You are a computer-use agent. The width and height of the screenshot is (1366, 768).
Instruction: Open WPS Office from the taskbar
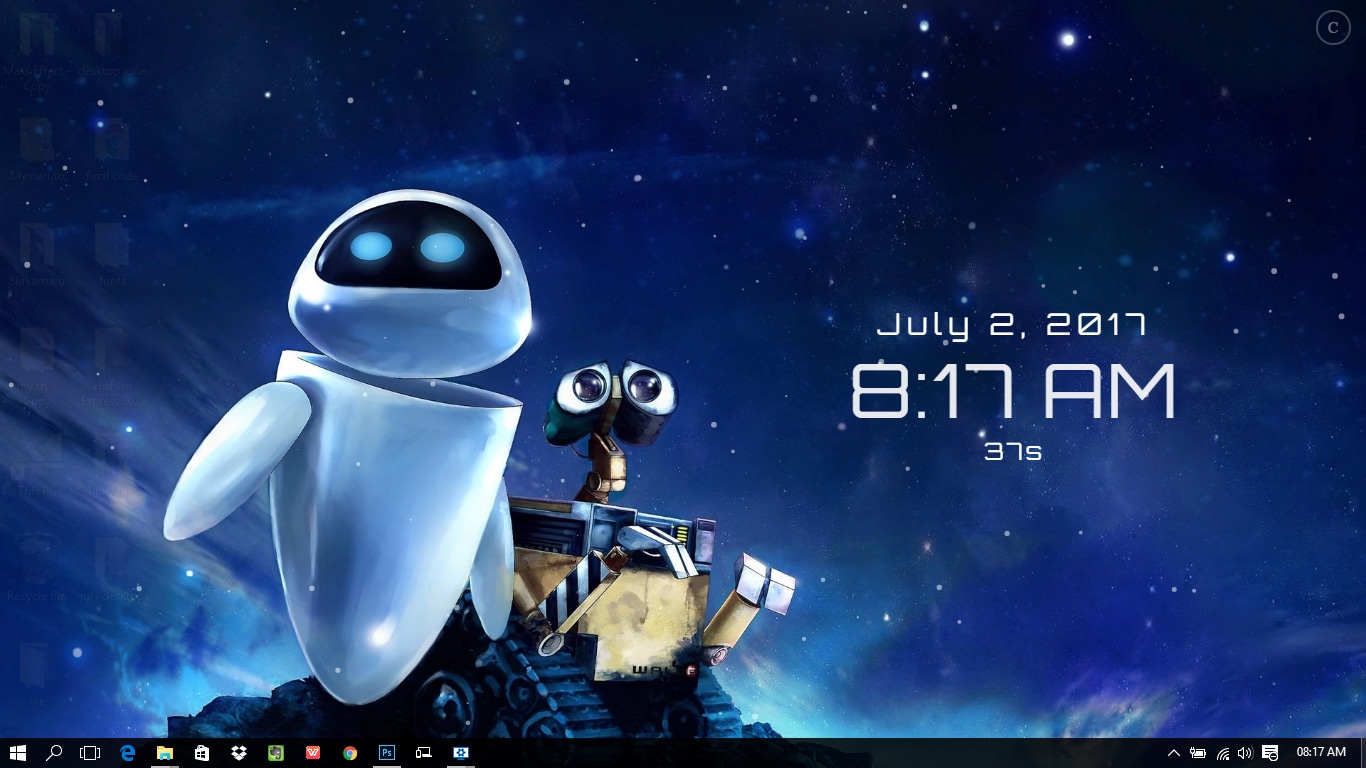point(312,753)
